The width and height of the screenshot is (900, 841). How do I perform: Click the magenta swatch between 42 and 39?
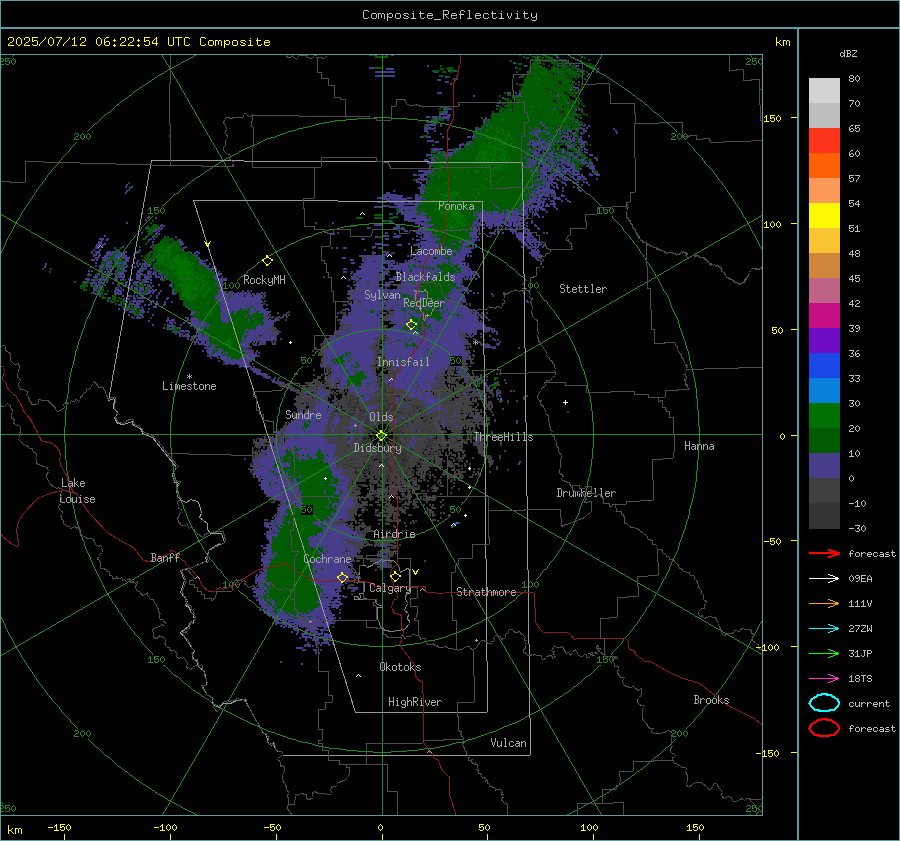pyautogui.click(x=824, y=316)
